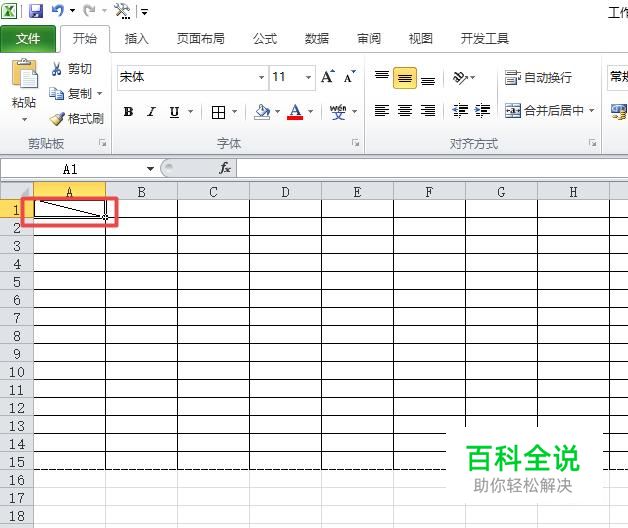
Task: Open Customize Quick Access Toolbar dropdown
Action: point(144,12)
